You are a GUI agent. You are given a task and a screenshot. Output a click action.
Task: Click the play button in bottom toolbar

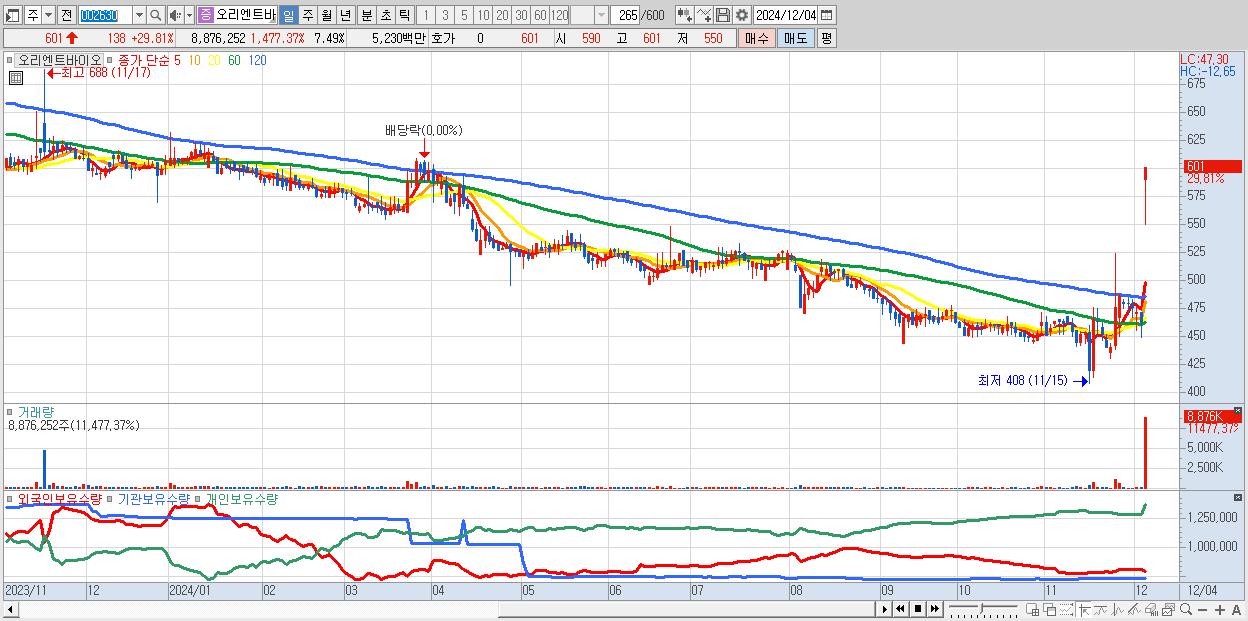click(885, 609)
